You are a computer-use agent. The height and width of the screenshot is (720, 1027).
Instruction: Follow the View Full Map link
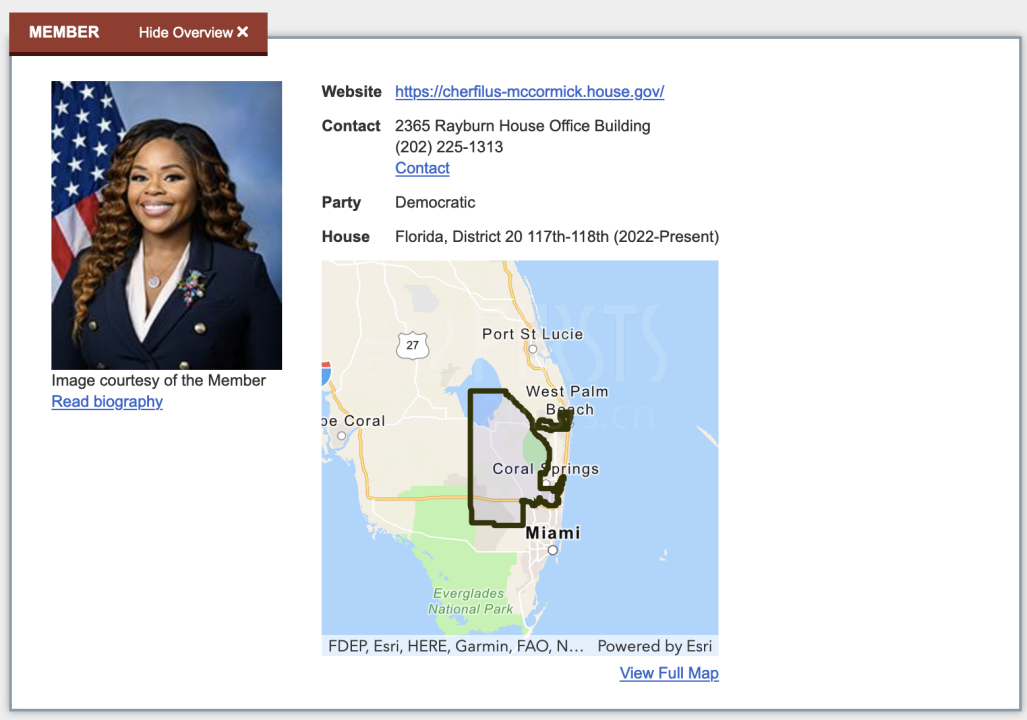tap(669, 673)
